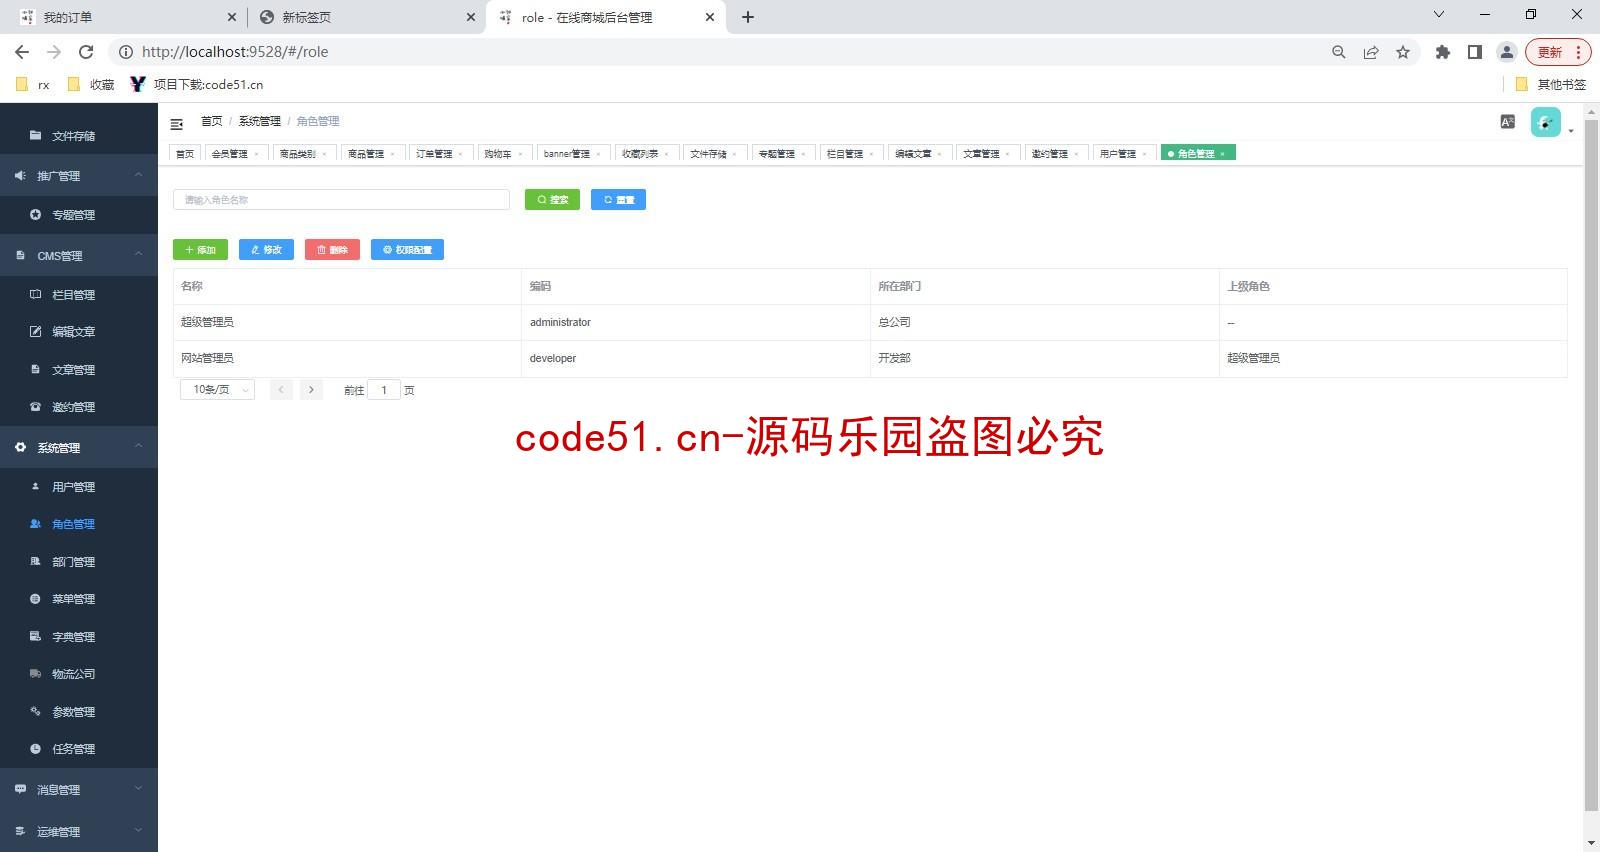Click the red 删除 button

coord(332,250)
